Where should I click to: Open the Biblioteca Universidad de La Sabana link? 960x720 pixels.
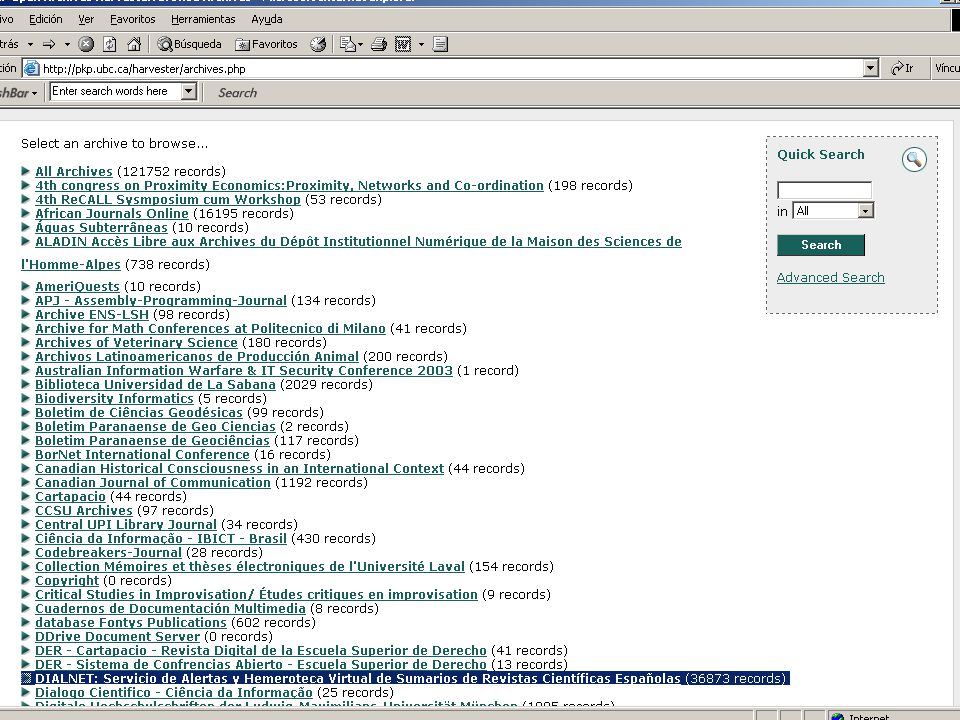point(155,384)
